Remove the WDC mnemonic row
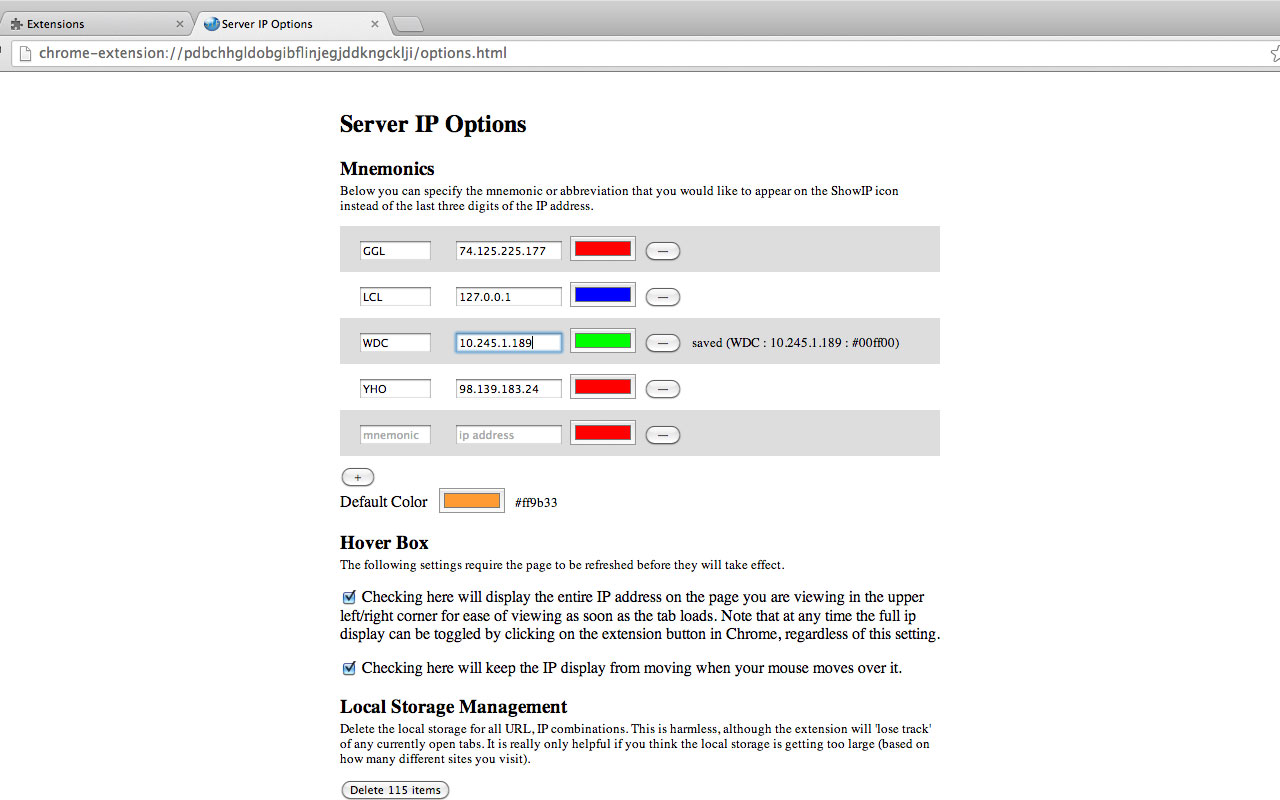The width and height of the screenshot is (1280, 800). [x=663, y=343]
